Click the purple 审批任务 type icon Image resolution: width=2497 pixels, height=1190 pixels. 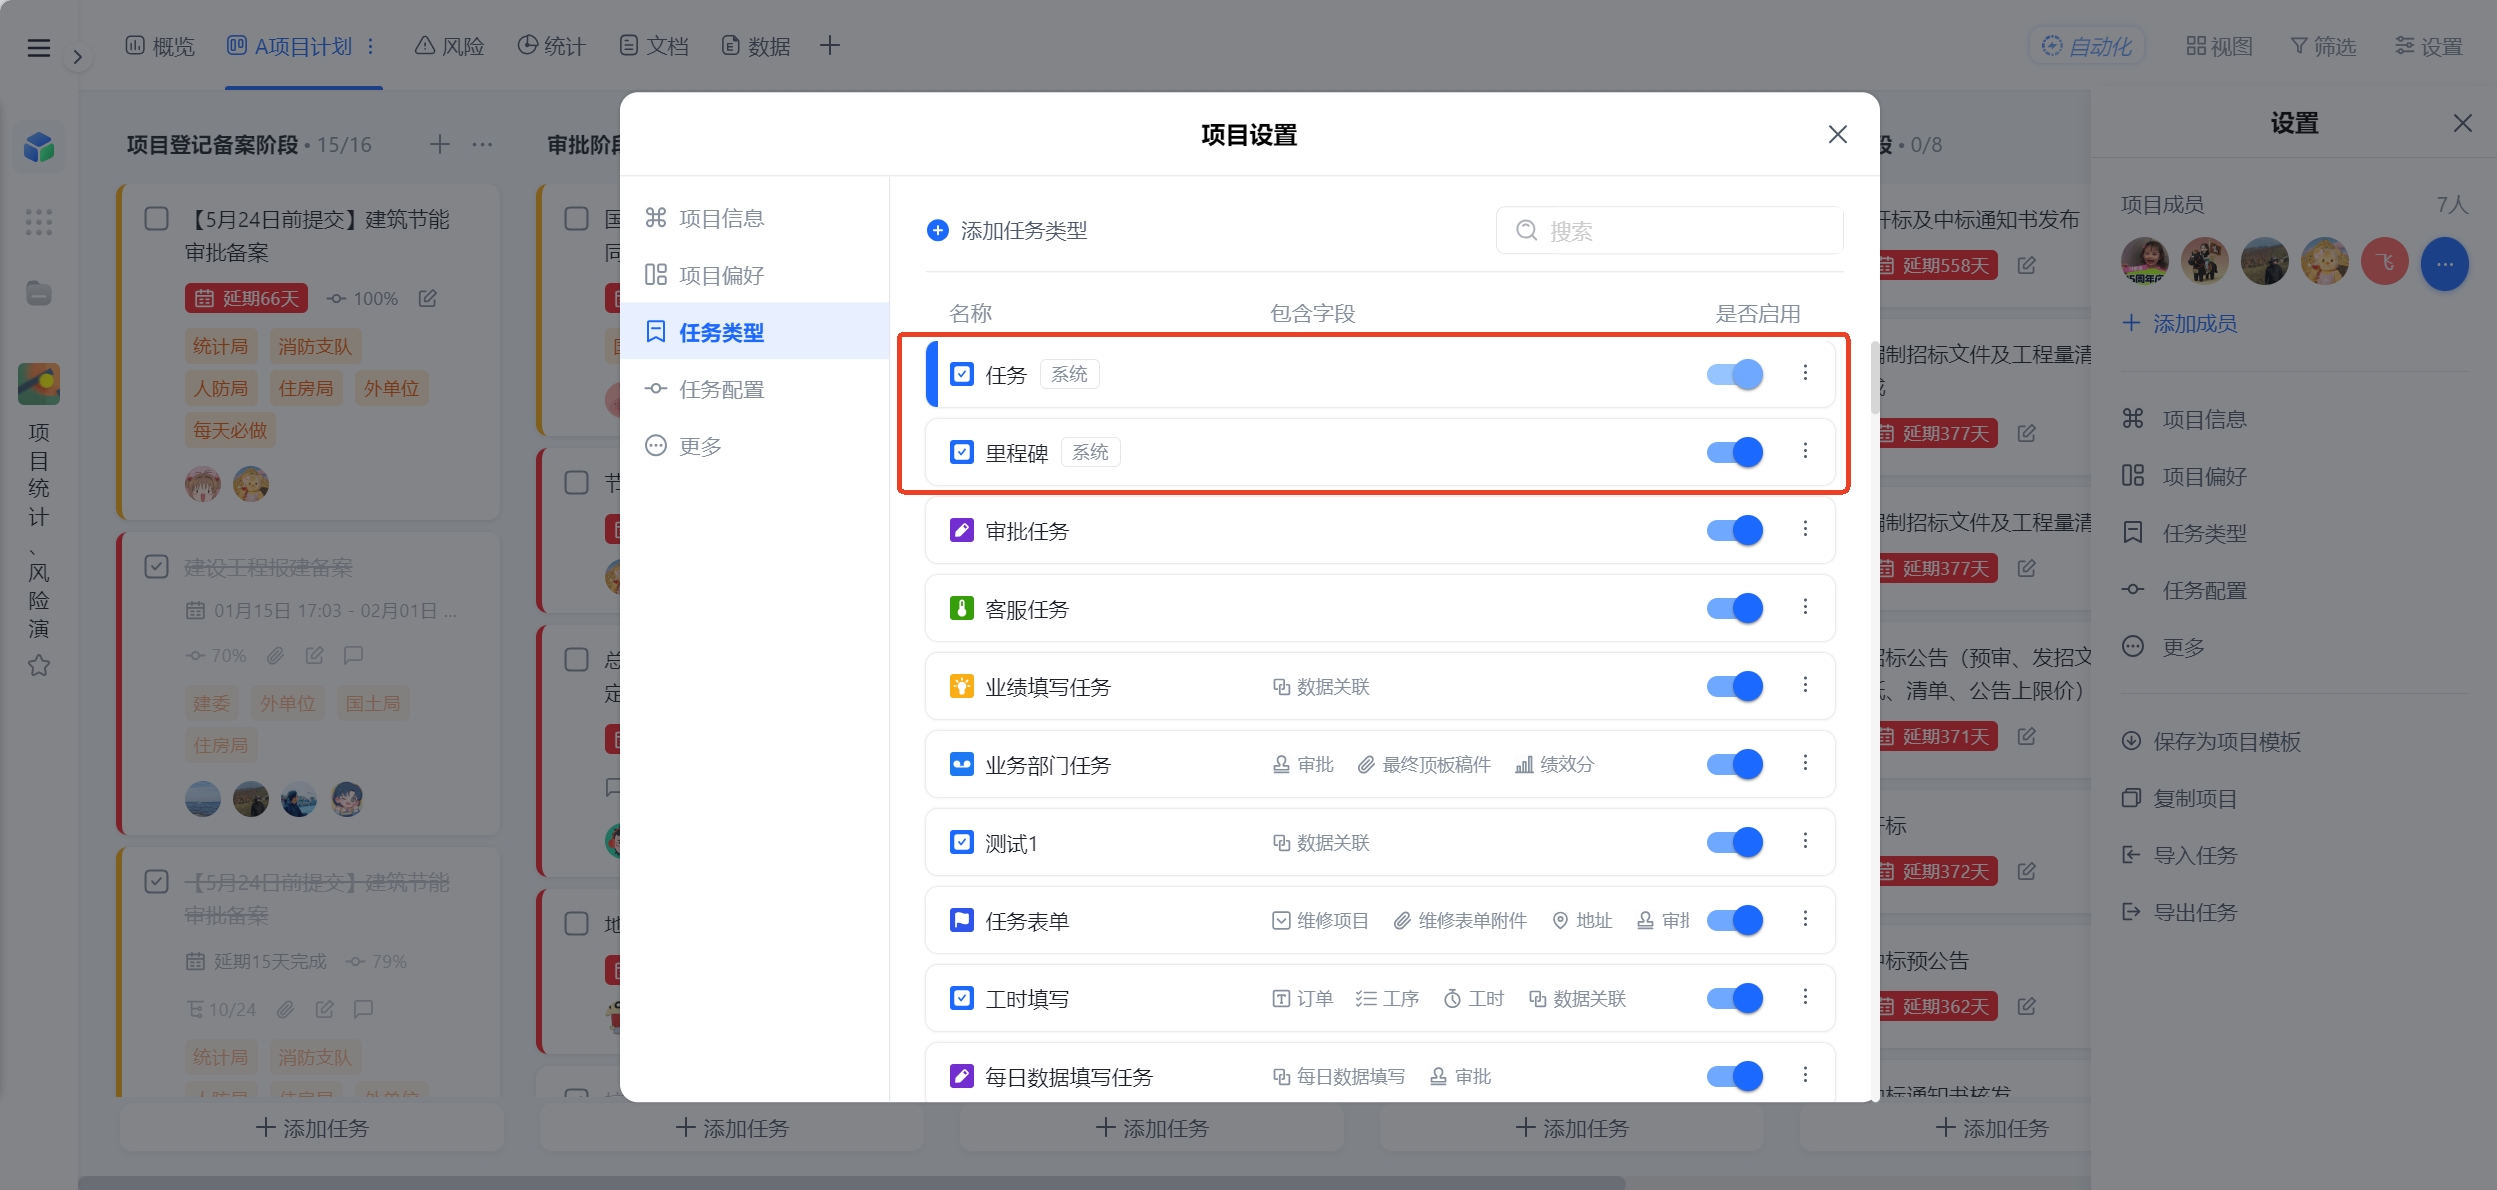click(x=961, y=530)
